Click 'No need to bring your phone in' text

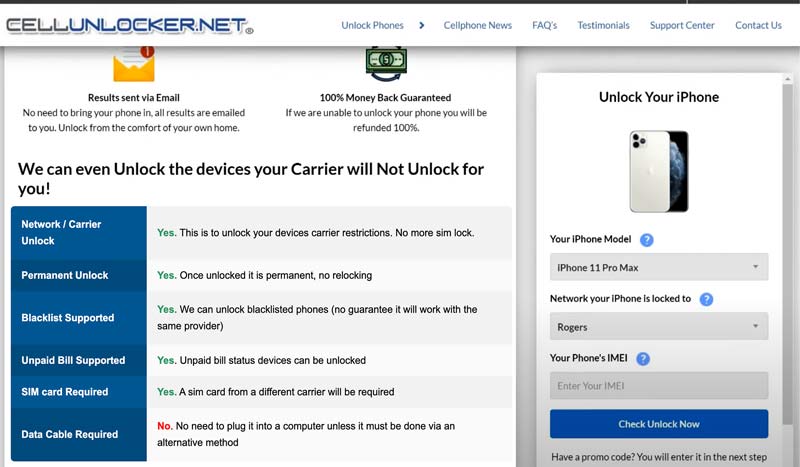(134, 120)
